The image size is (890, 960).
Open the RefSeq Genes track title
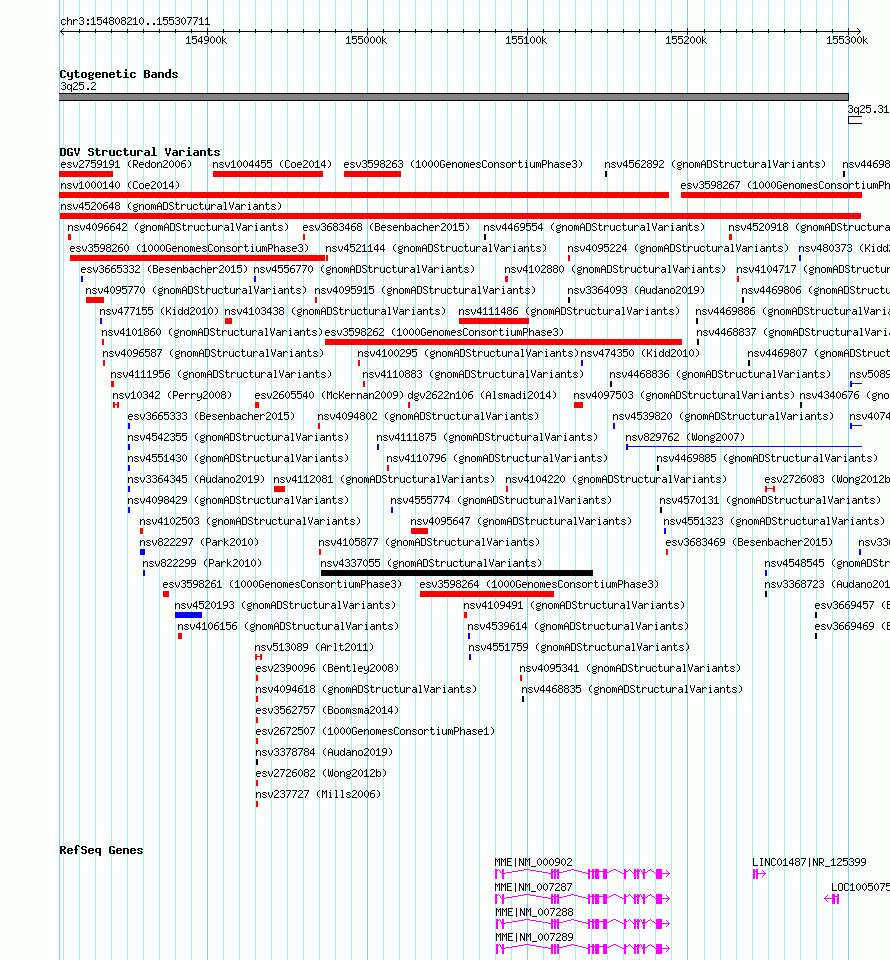pyautogui.click(x=101, y=850)
